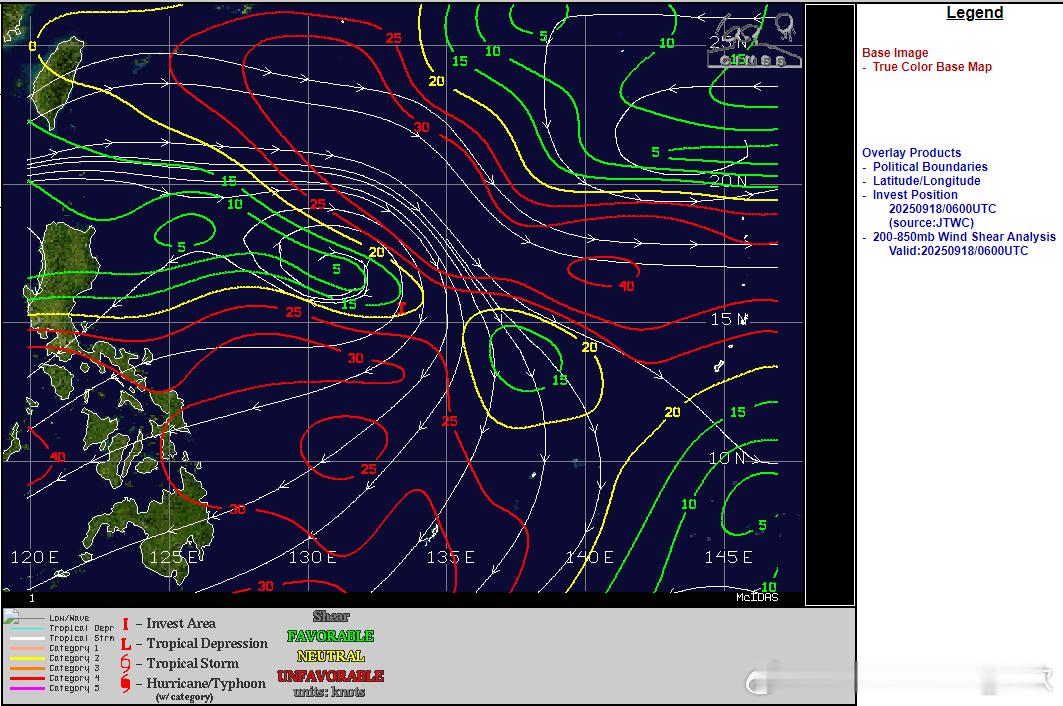Click 'Valid:20250918/0600UTC' timestamp
The height and width of the screenshot is (706, 1063).
pos(958,251)
